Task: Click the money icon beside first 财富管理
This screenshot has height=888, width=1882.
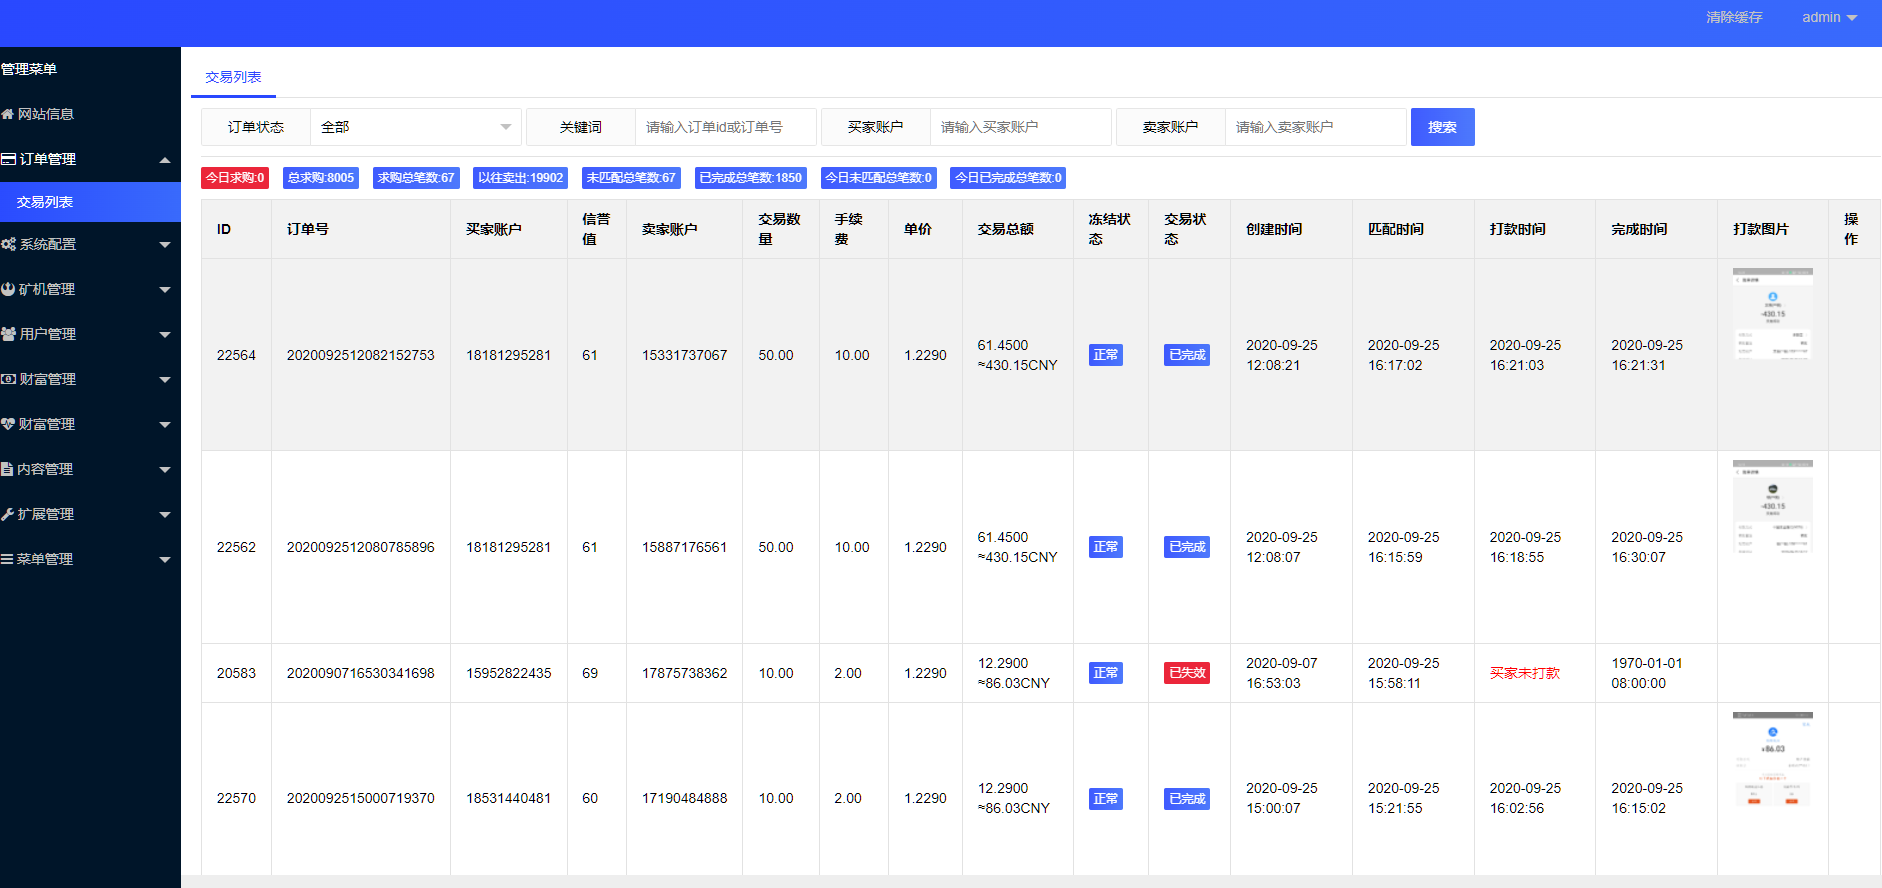Action: 8,379
